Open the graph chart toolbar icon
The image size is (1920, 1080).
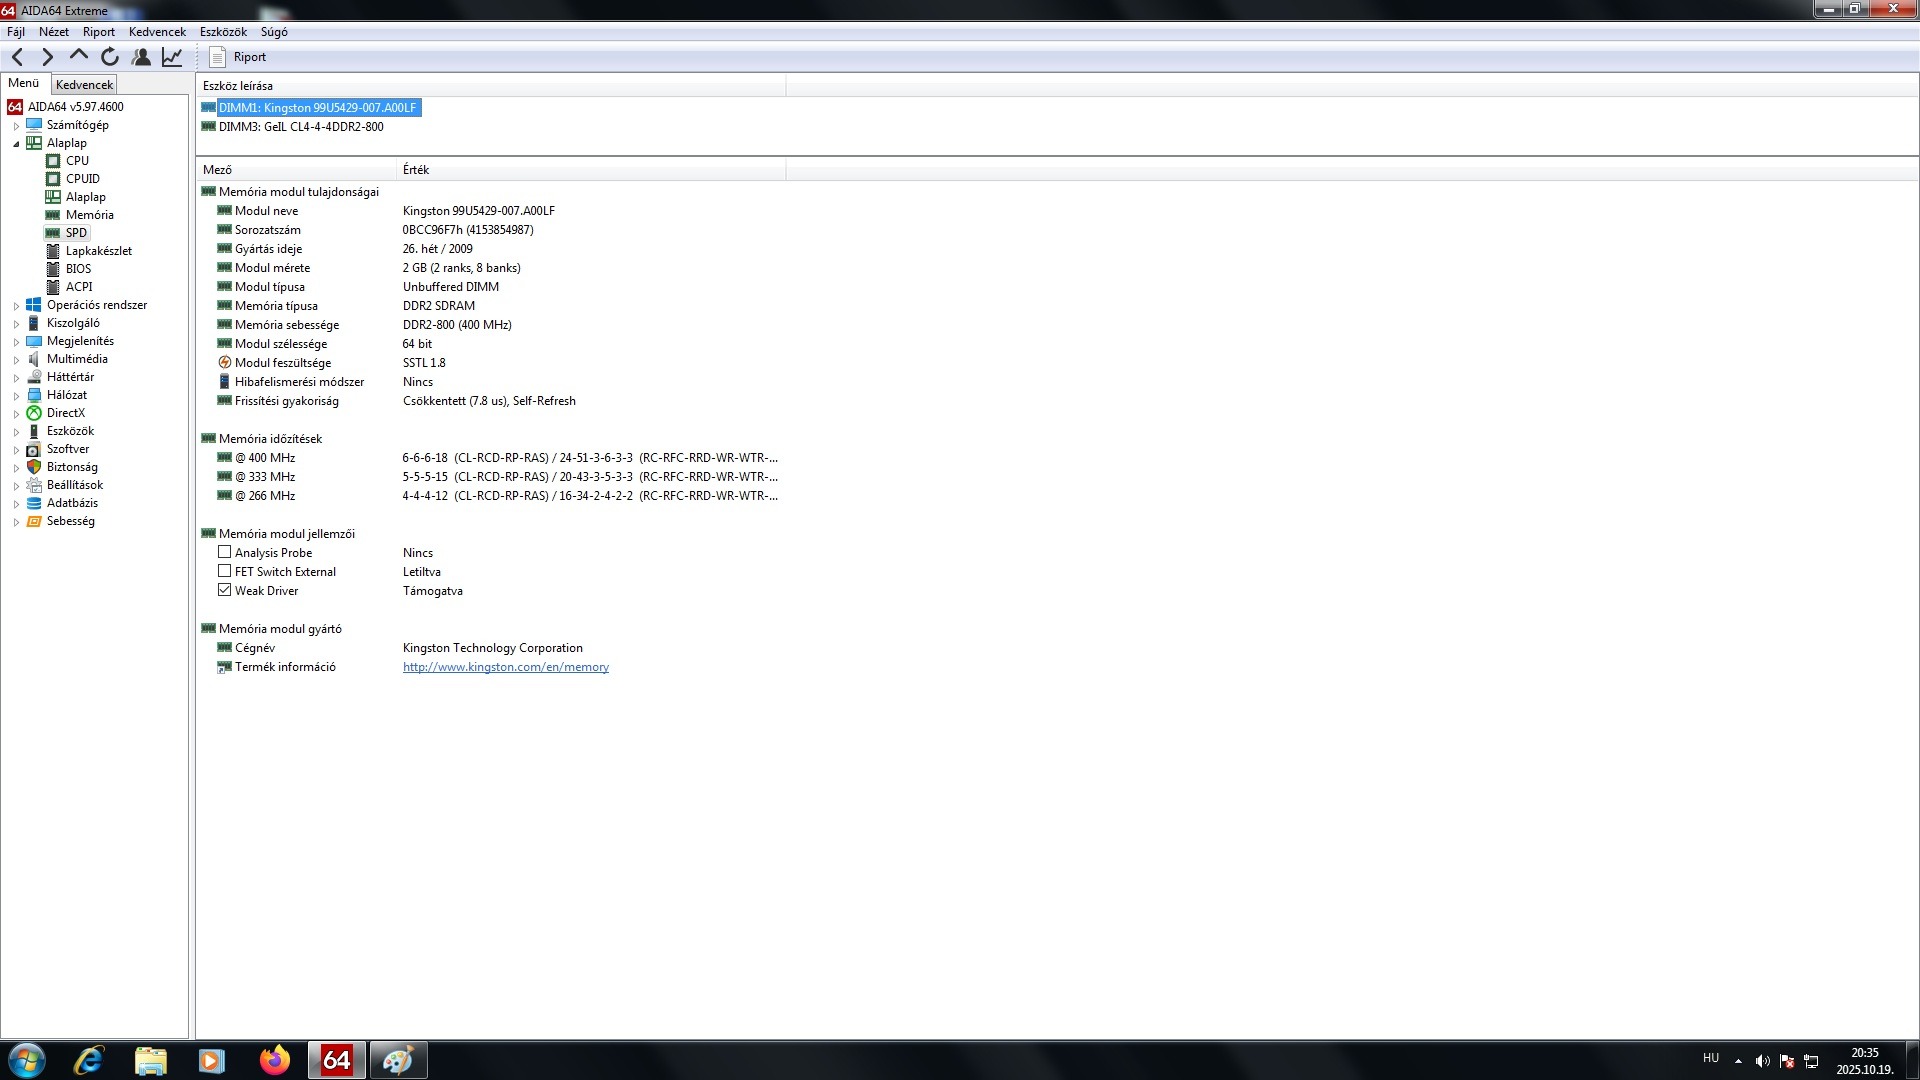(172, 57)
